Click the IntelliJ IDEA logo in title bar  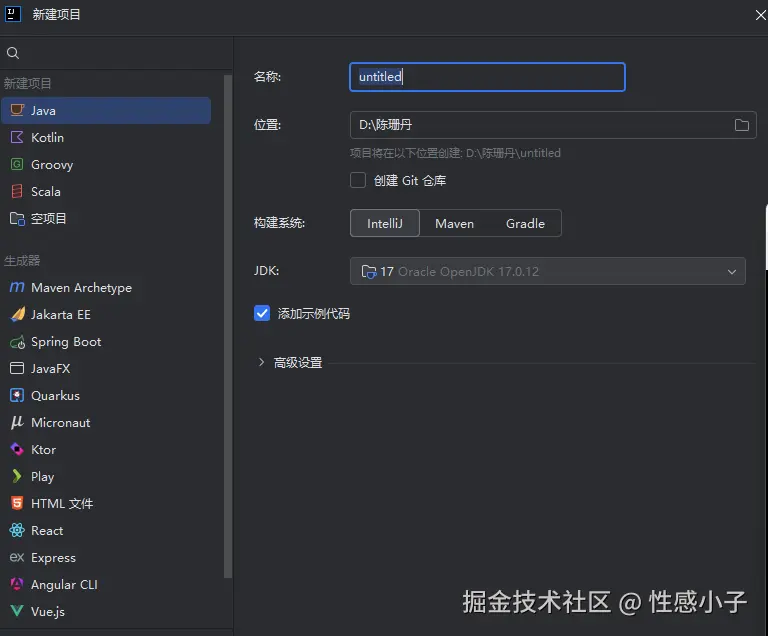(x=13, y=14)
